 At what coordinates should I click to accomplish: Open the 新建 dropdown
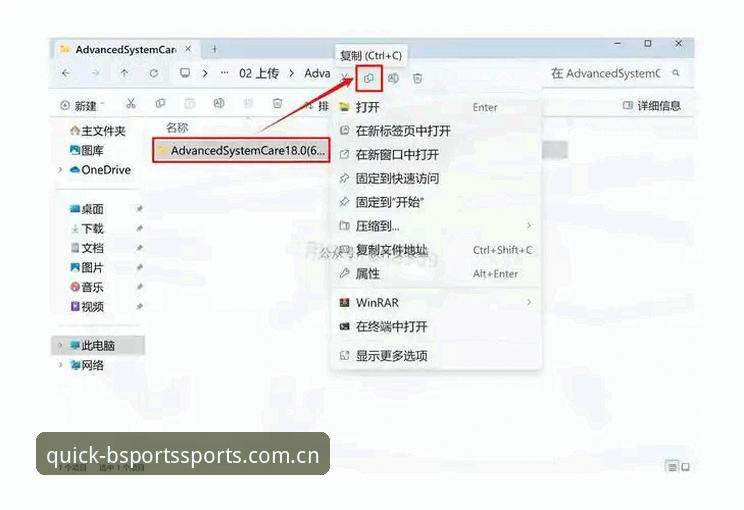tap(82, 105)
